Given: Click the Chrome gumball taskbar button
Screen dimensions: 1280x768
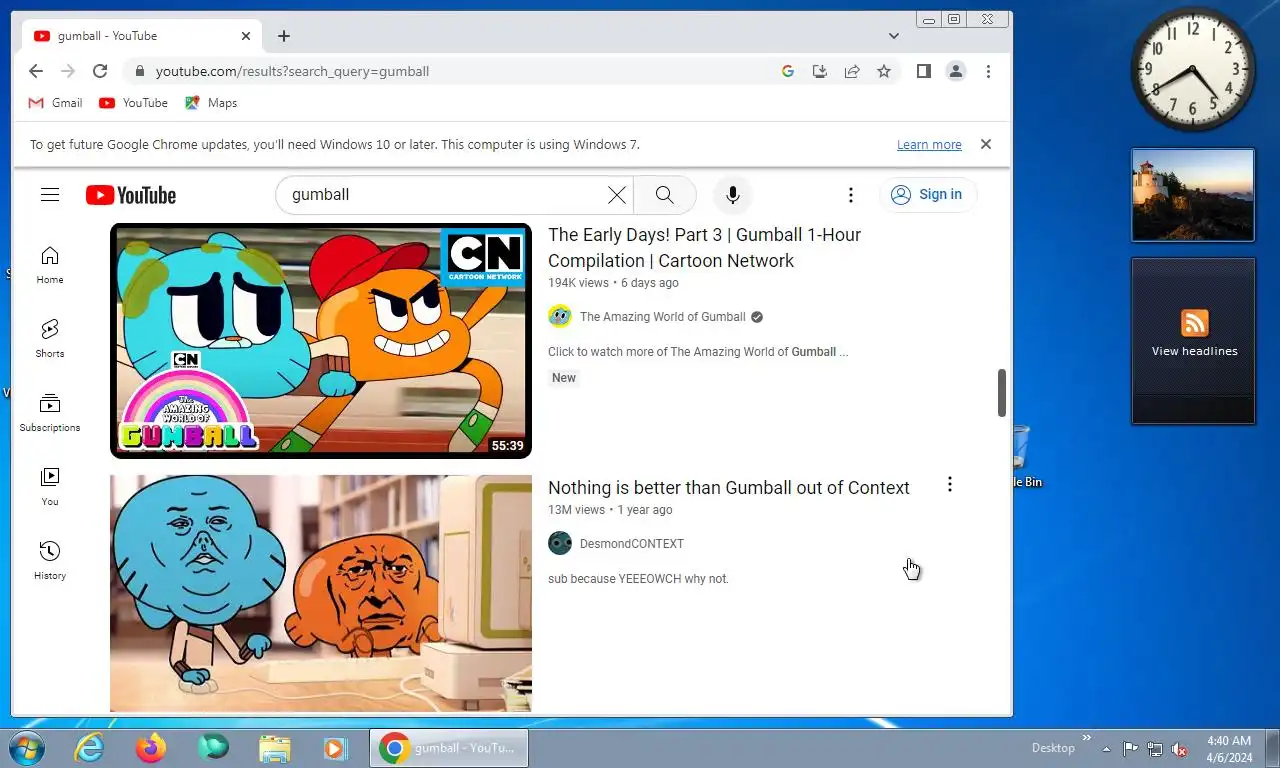Looking at the screenshot, I should (x=449, y=748).
